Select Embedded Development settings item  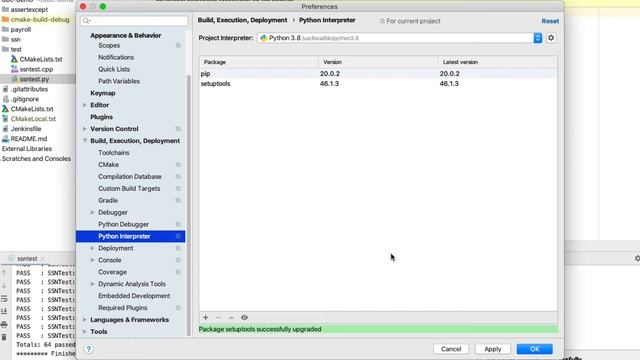134,296
